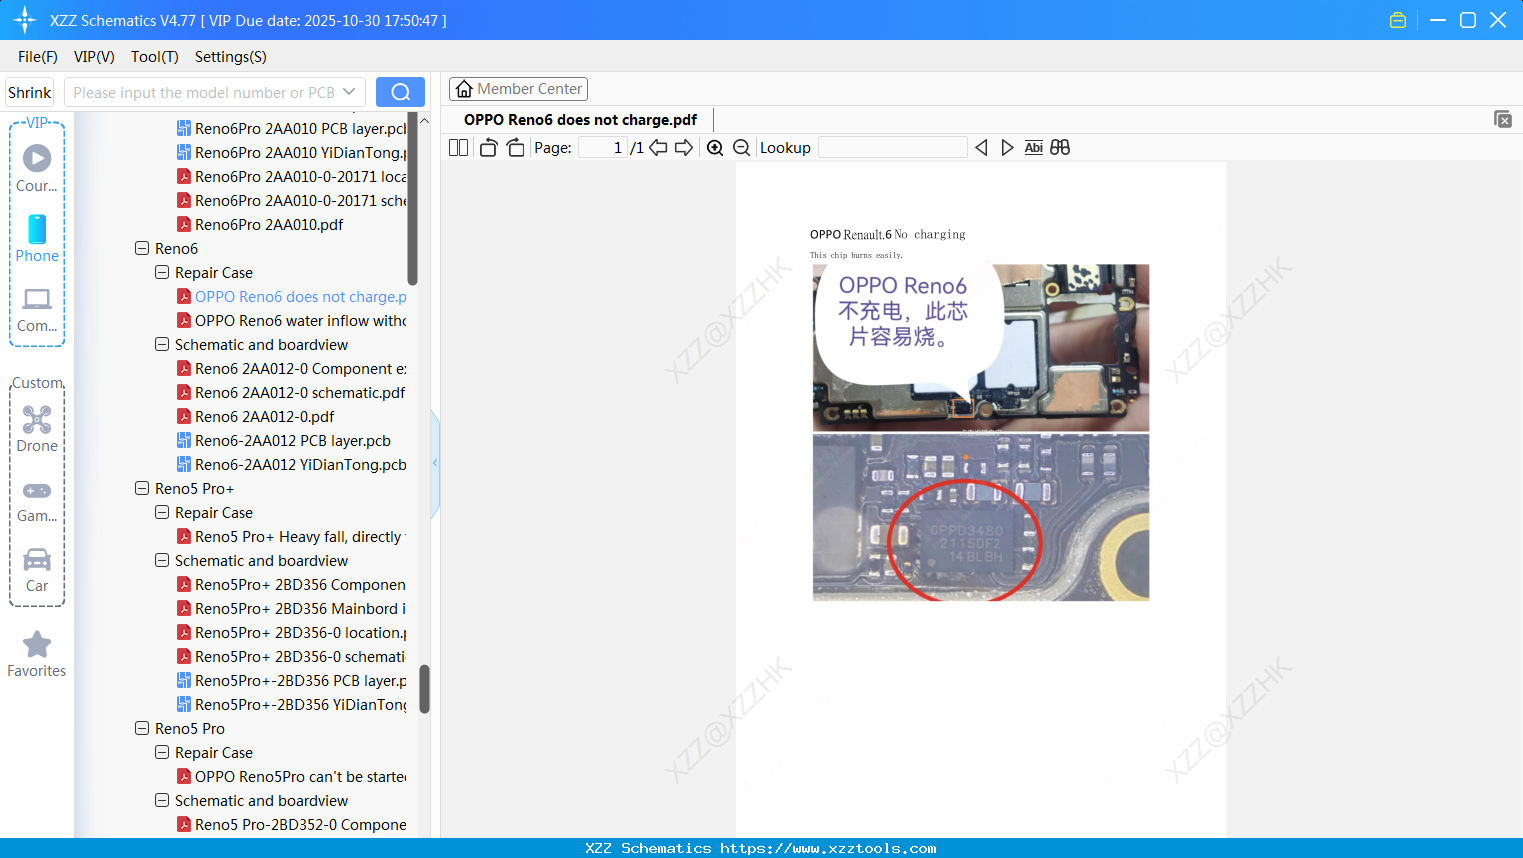Open the Settings(S) menu
This screenshot has width=1523, height=858.
[231, 57]
